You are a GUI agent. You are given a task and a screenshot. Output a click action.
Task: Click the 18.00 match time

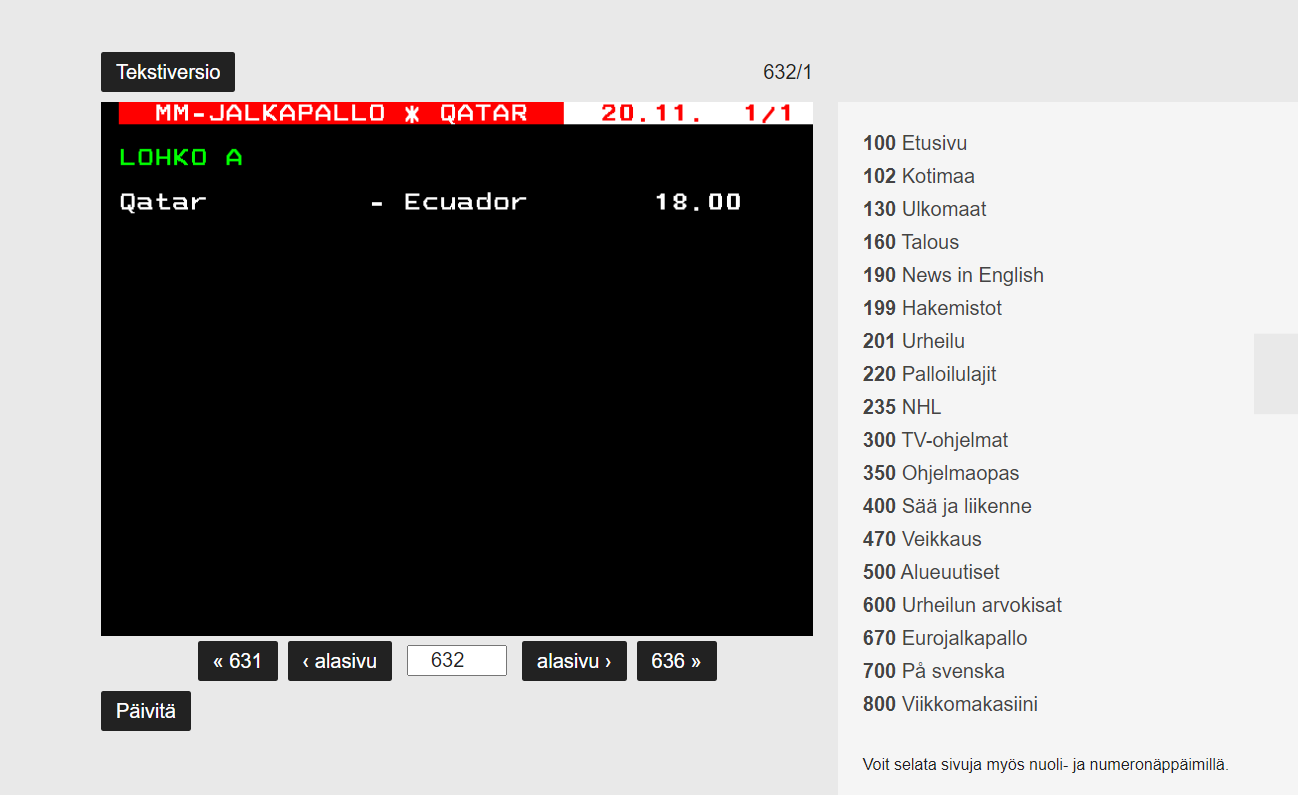click(698, 202)
